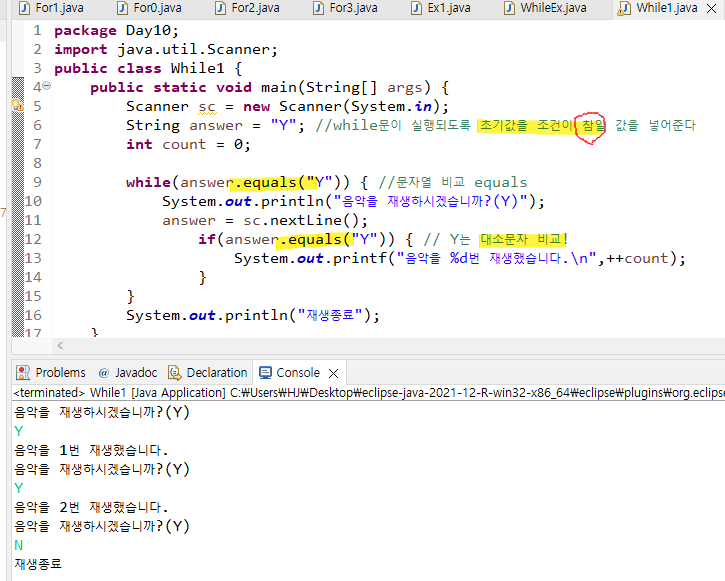Image resolution: width=725 pixels, height=581 pixels.
Task: Click the WhileEx.java file icon
Action: (x=510, y=8)
